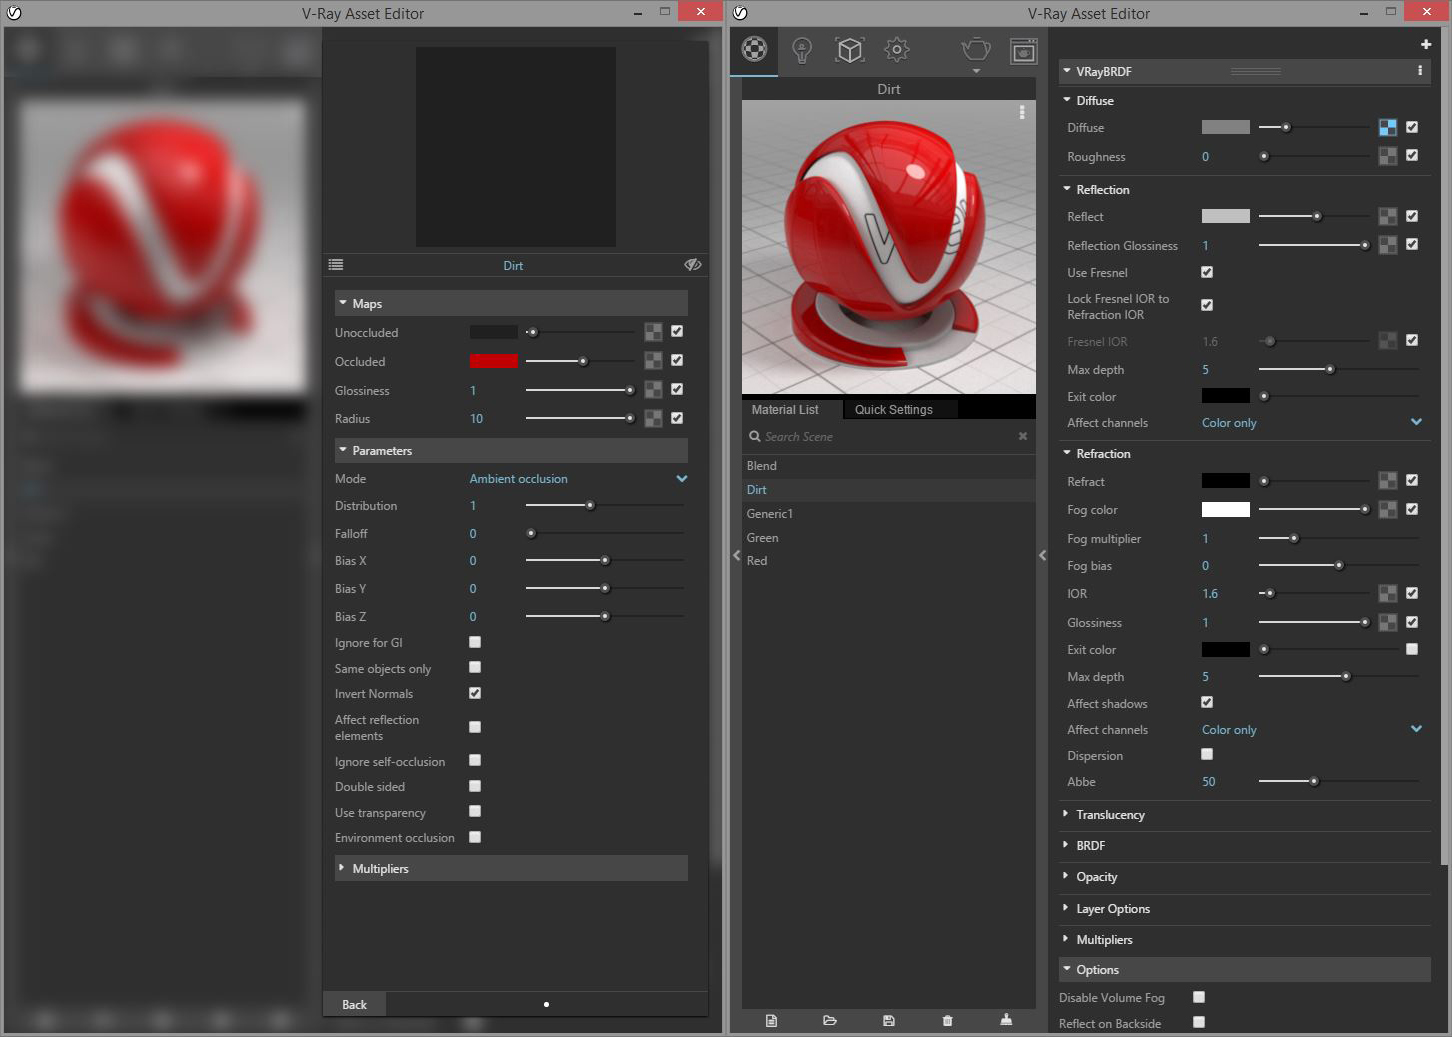Open the Materials category icon

coord(754,49)
